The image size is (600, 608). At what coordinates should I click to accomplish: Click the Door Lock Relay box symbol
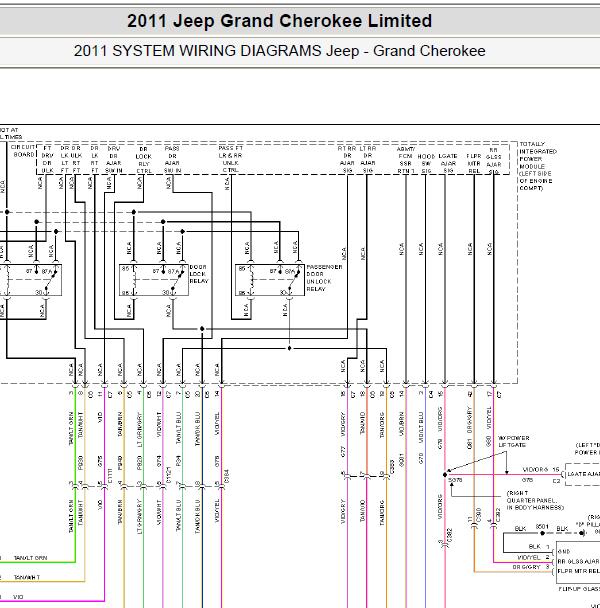pos(154,280)
